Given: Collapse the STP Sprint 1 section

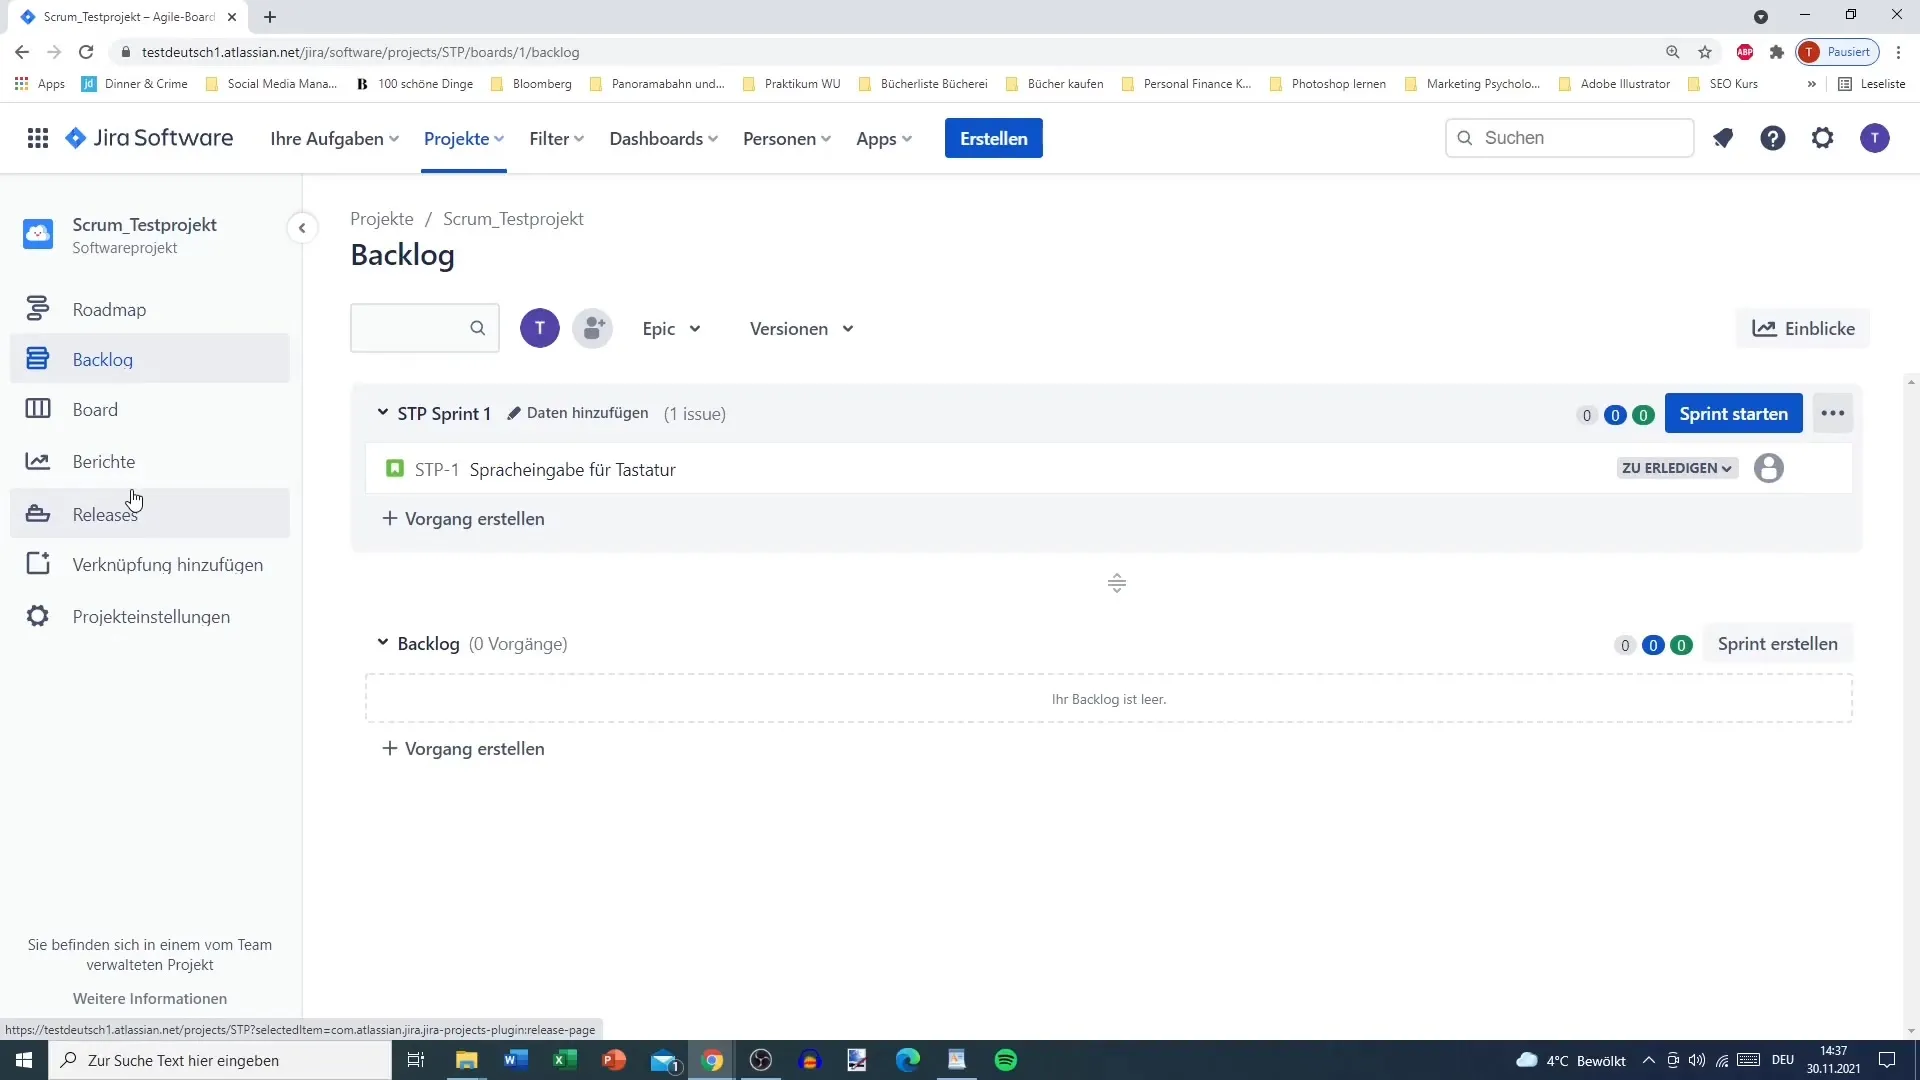Looking at the screenshot, I should [x=382, y=413].
